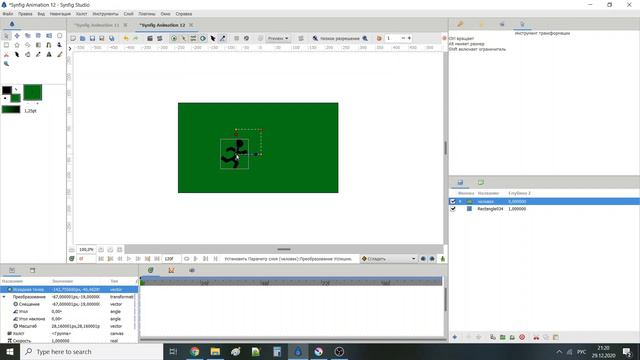
Task: Select the Polygon tool
Action: point(27,45)
